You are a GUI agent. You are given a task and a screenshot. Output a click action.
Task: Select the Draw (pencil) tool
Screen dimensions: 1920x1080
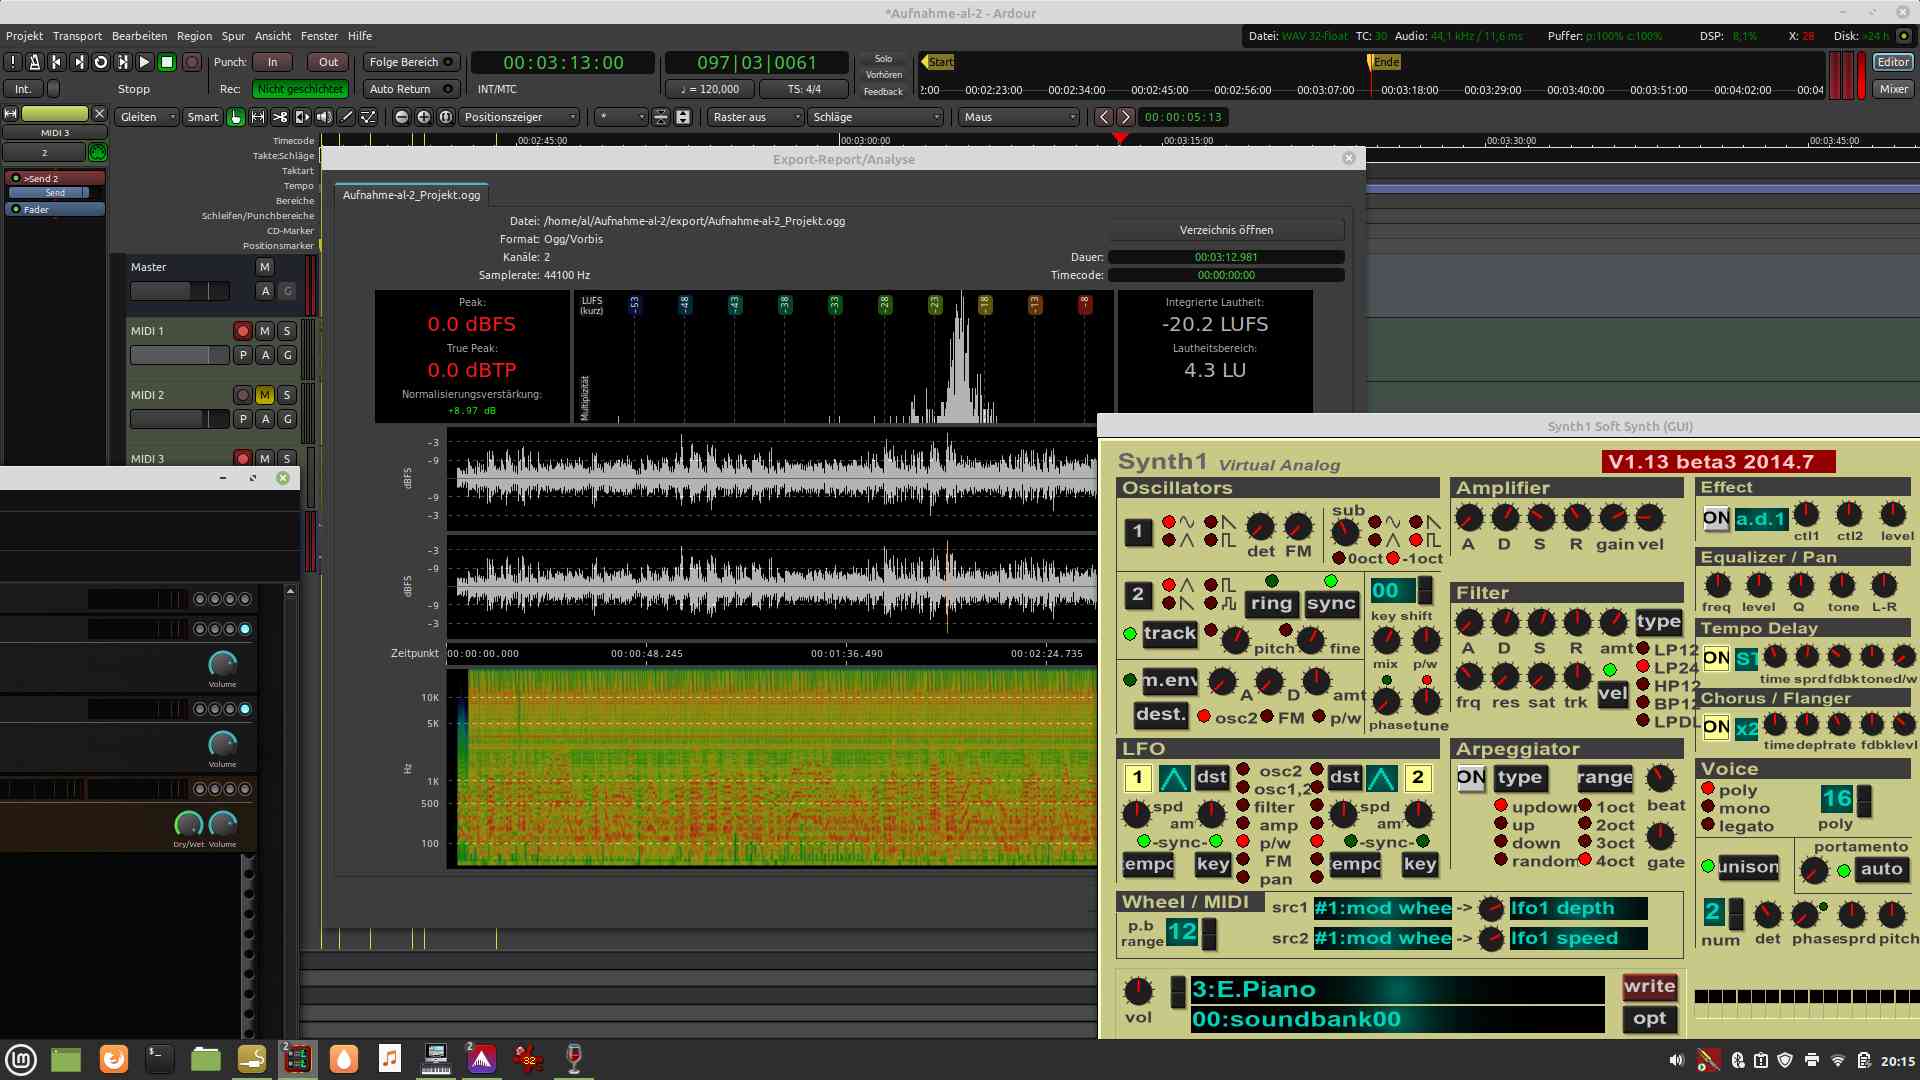pos(346,117)
